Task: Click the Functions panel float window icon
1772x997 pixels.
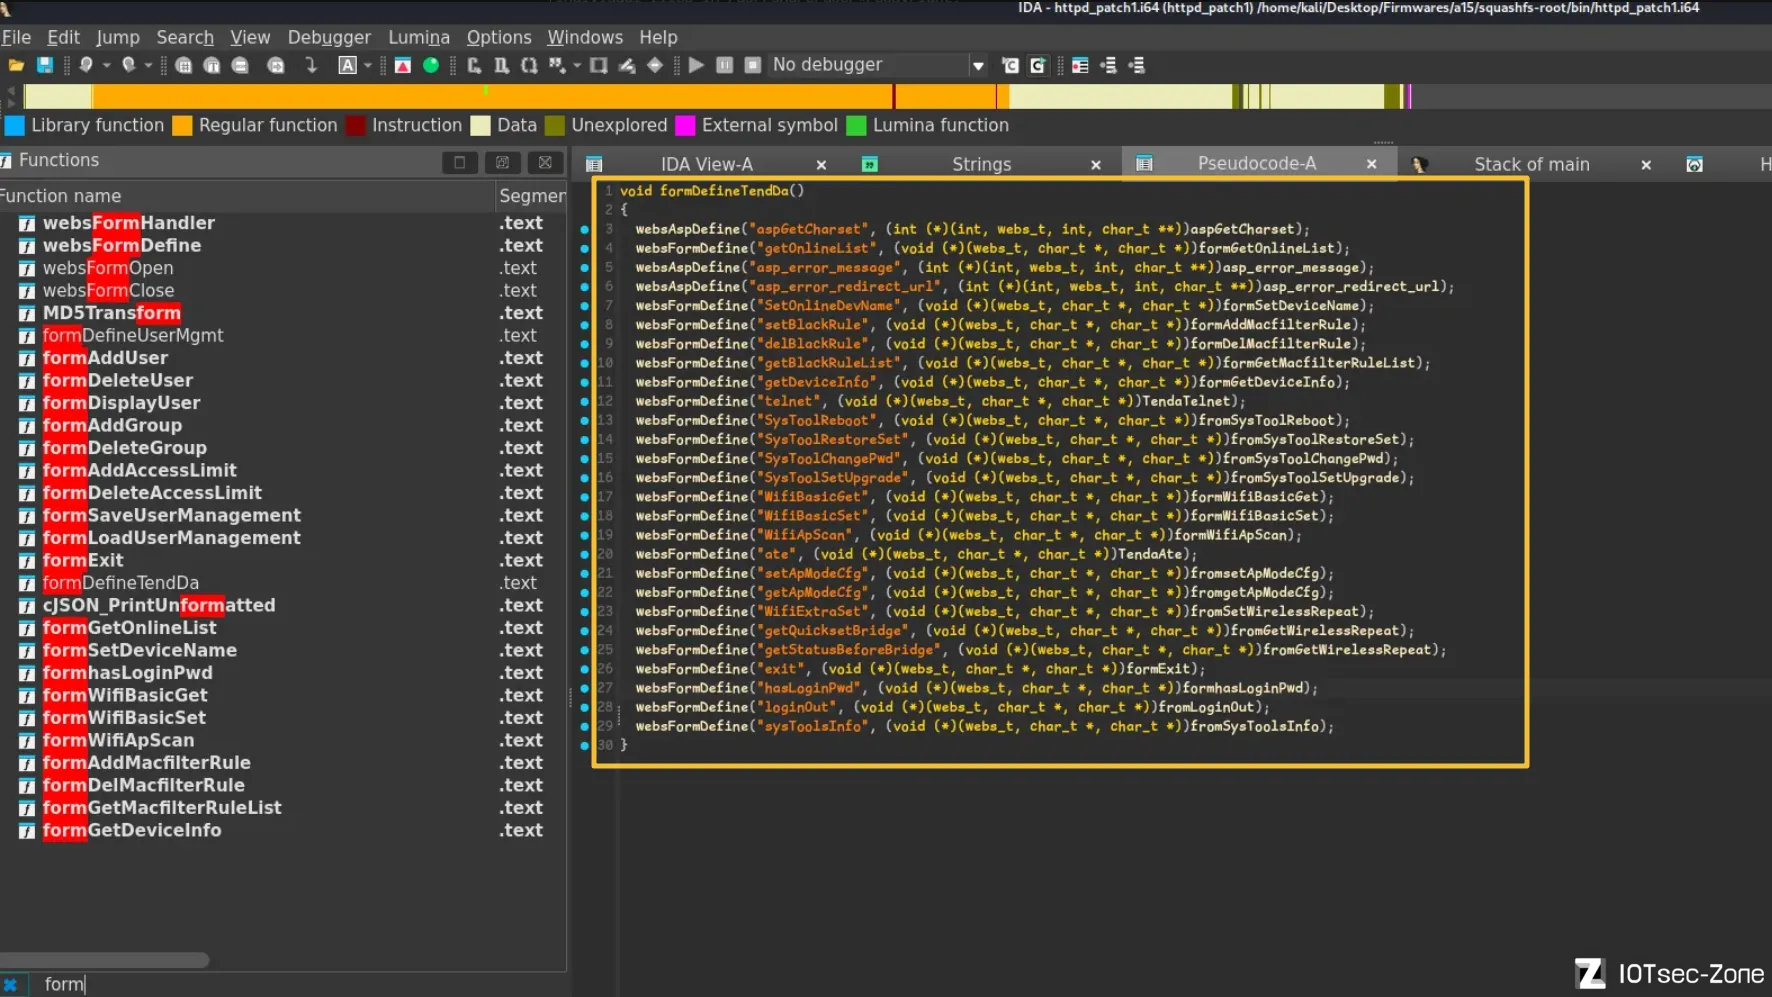Action: coord(460,162)
